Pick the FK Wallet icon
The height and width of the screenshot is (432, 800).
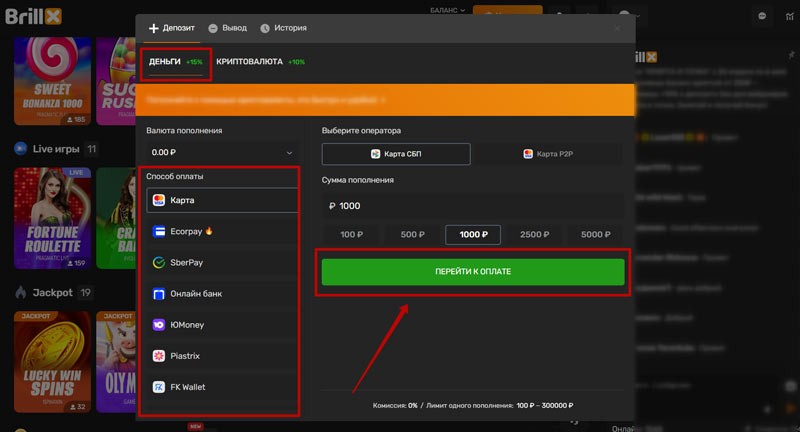159,387
